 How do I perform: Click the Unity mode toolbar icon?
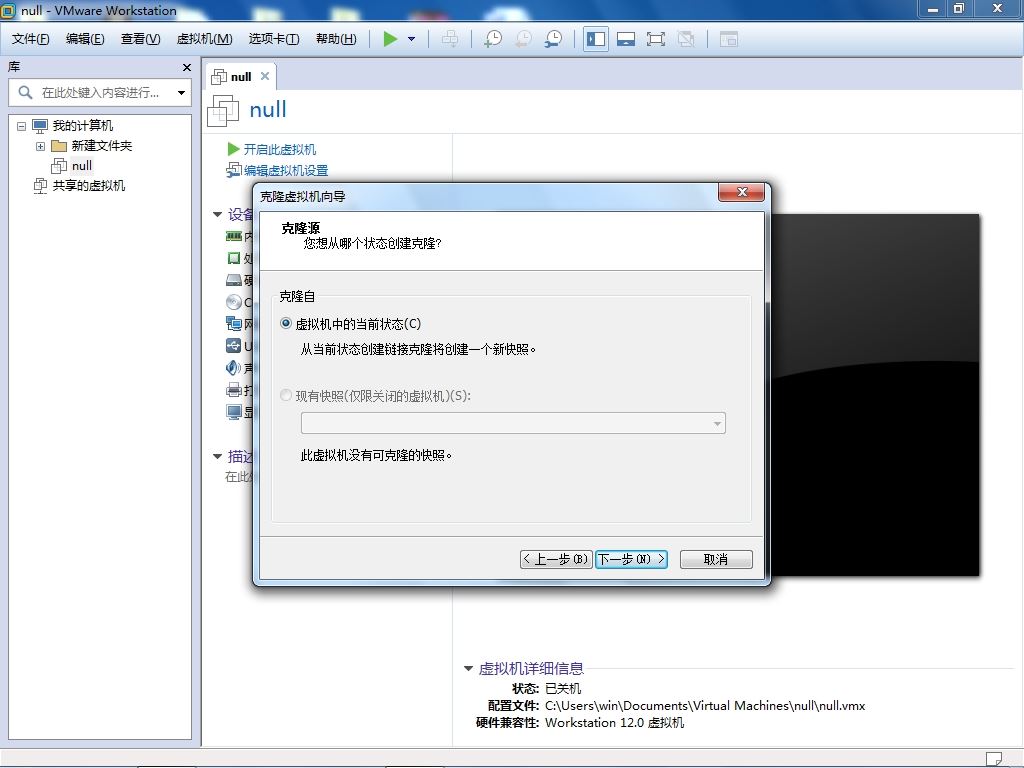click(686, 39)
